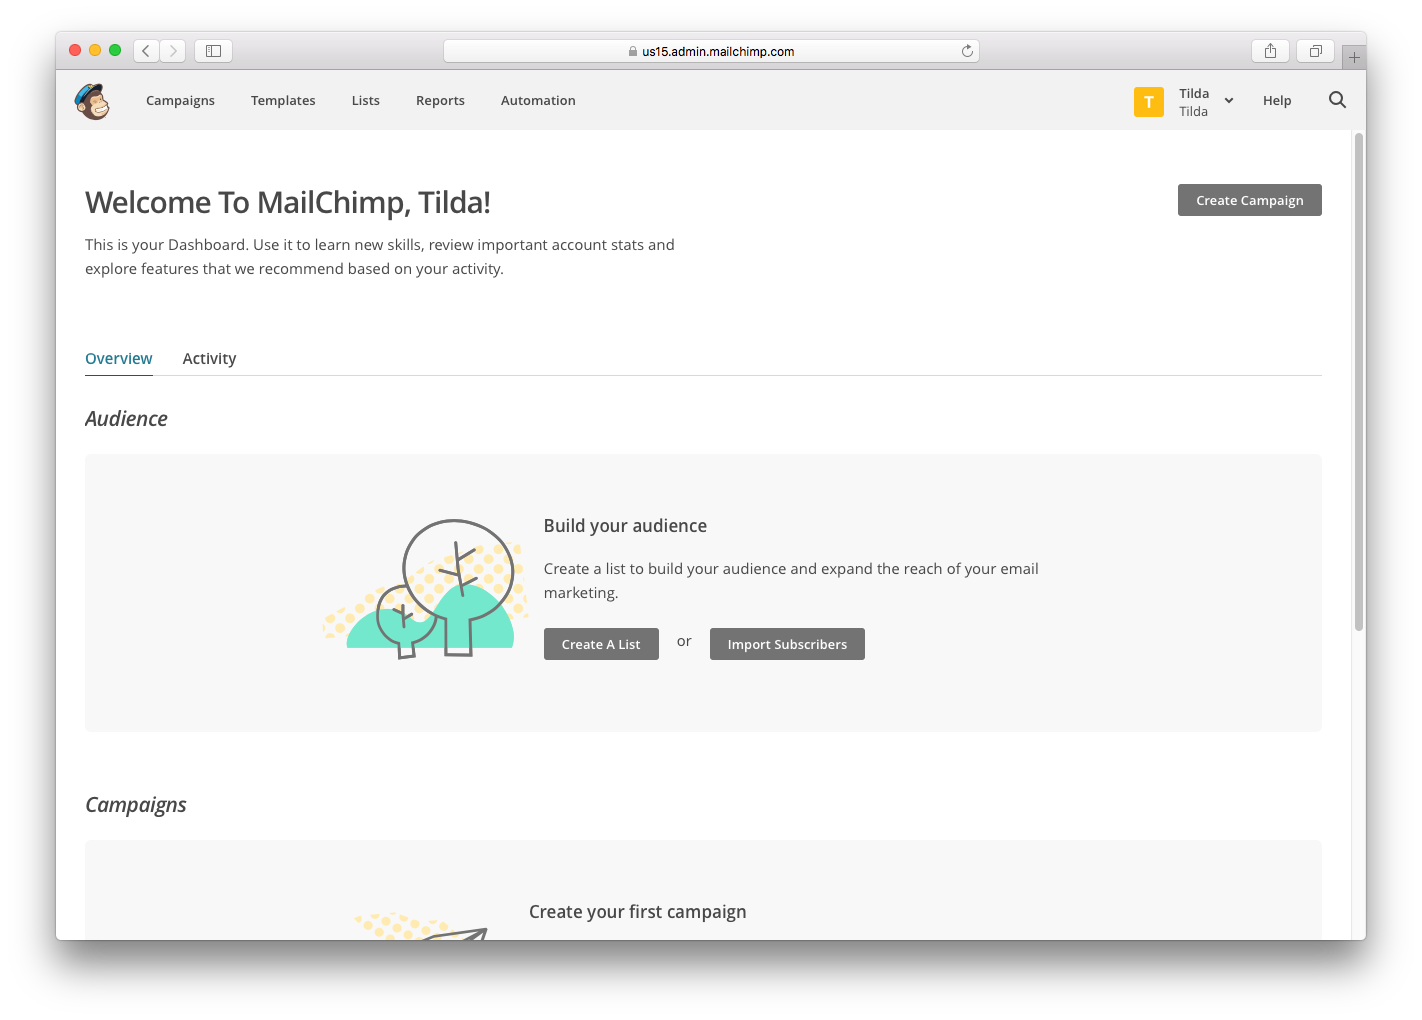Click the lock icon in address bar
The height and width of the screenshot is (1020, 1422).
tap(633, 51)
